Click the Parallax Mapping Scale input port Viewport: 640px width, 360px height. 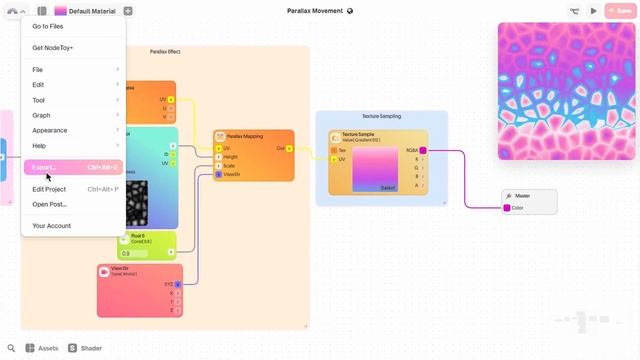219,166
